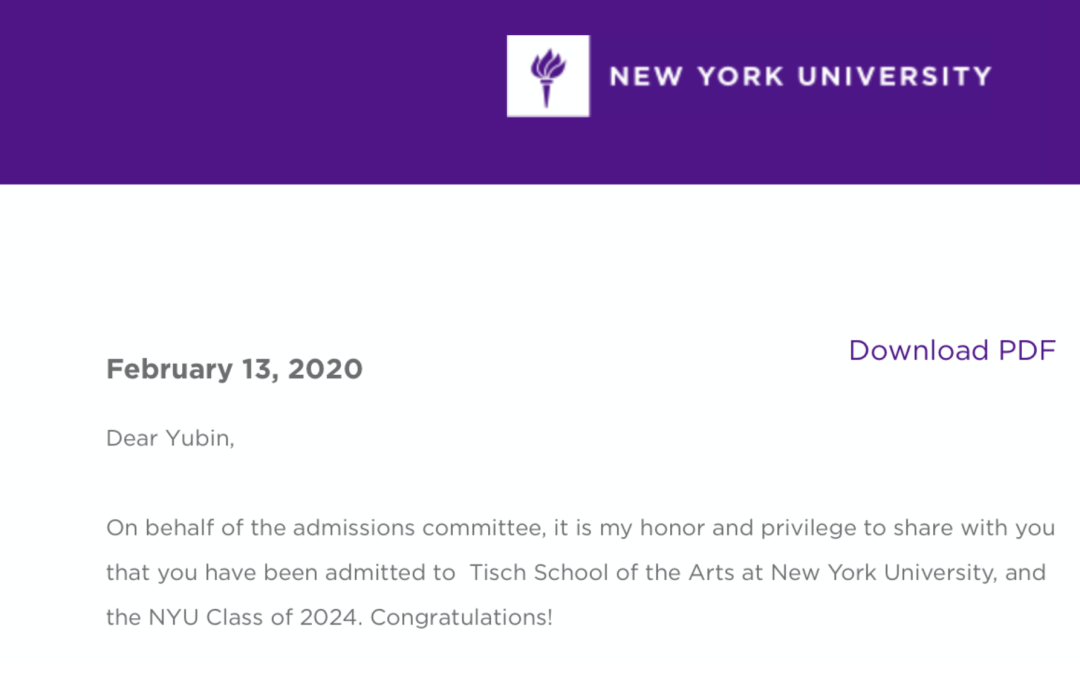Click the NEW YORK UNIVERSITY wordmark
1080x687 pixels.
click(800, 76)
